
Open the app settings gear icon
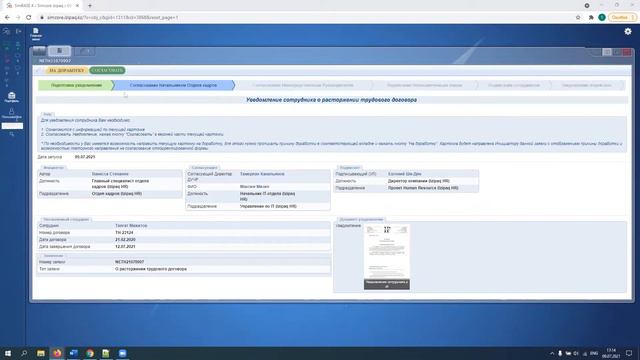click(628, 31)
